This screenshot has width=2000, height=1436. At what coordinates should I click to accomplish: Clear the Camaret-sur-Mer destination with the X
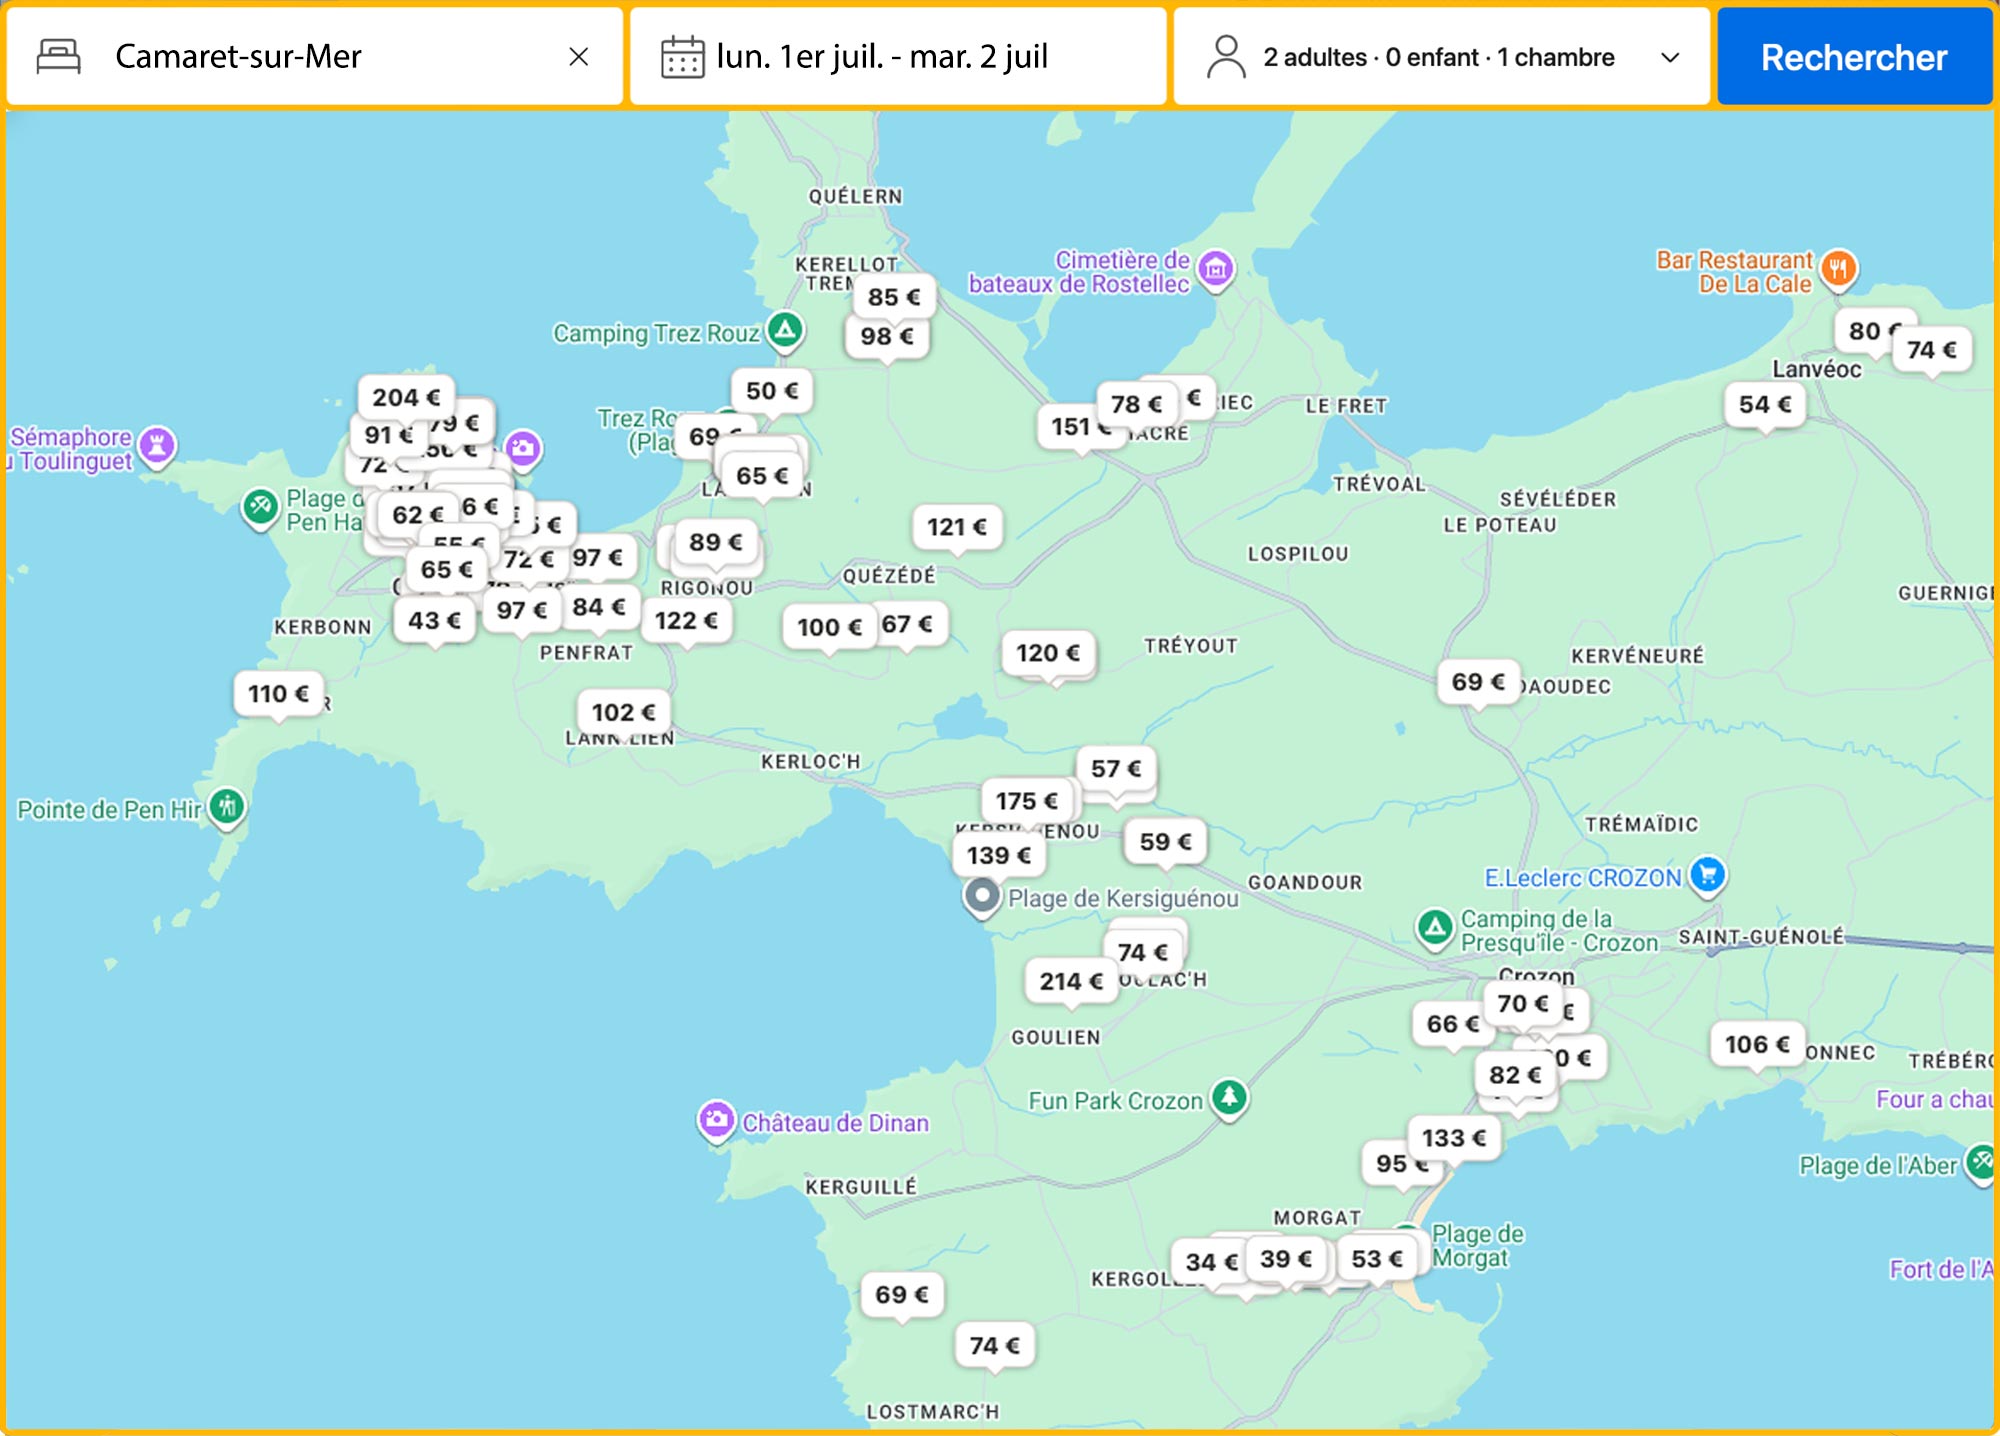[581, 57]
